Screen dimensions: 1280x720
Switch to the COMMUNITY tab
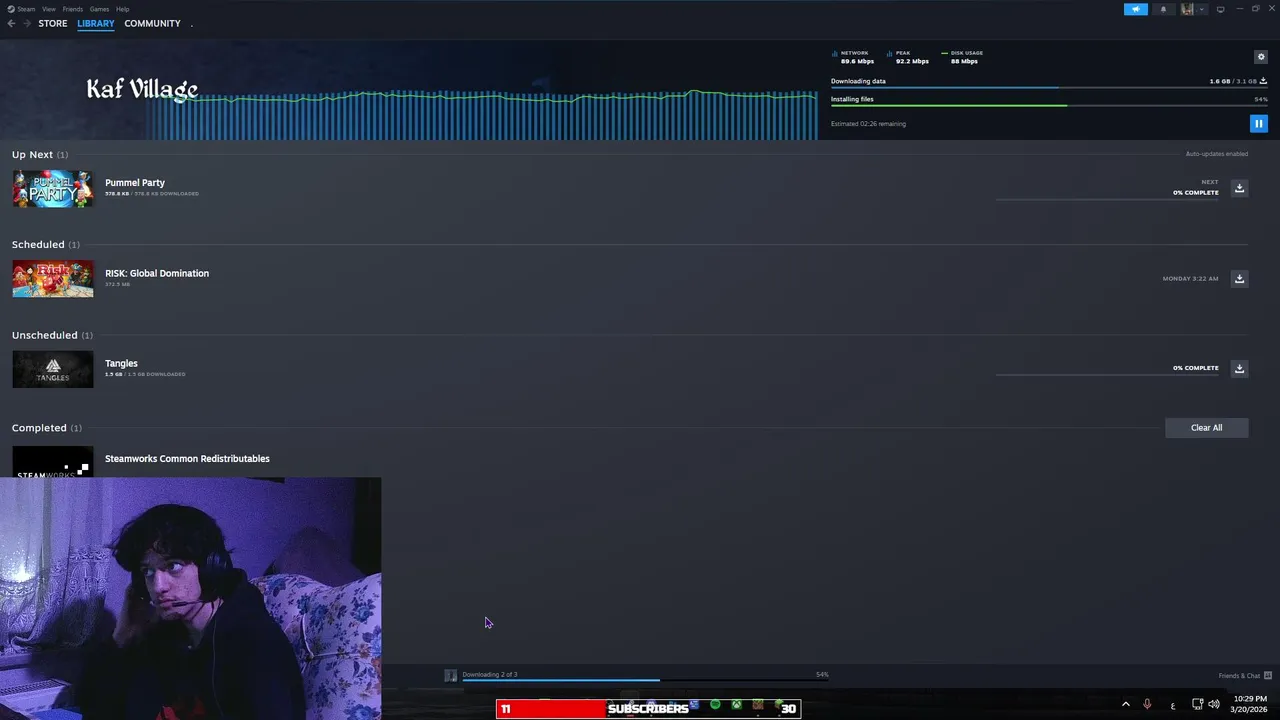152,23
